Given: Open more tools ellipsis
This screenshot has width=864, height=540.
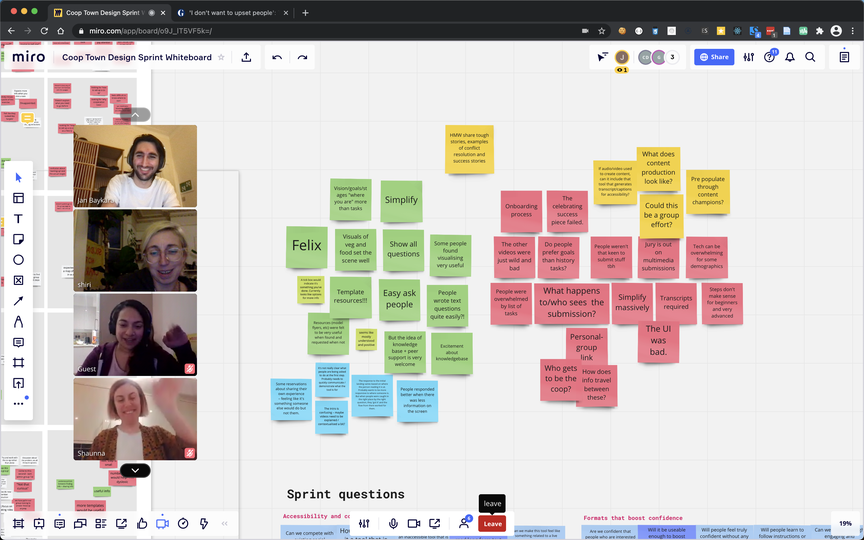Looking at the screenshot, I should [x=18, y=403].
